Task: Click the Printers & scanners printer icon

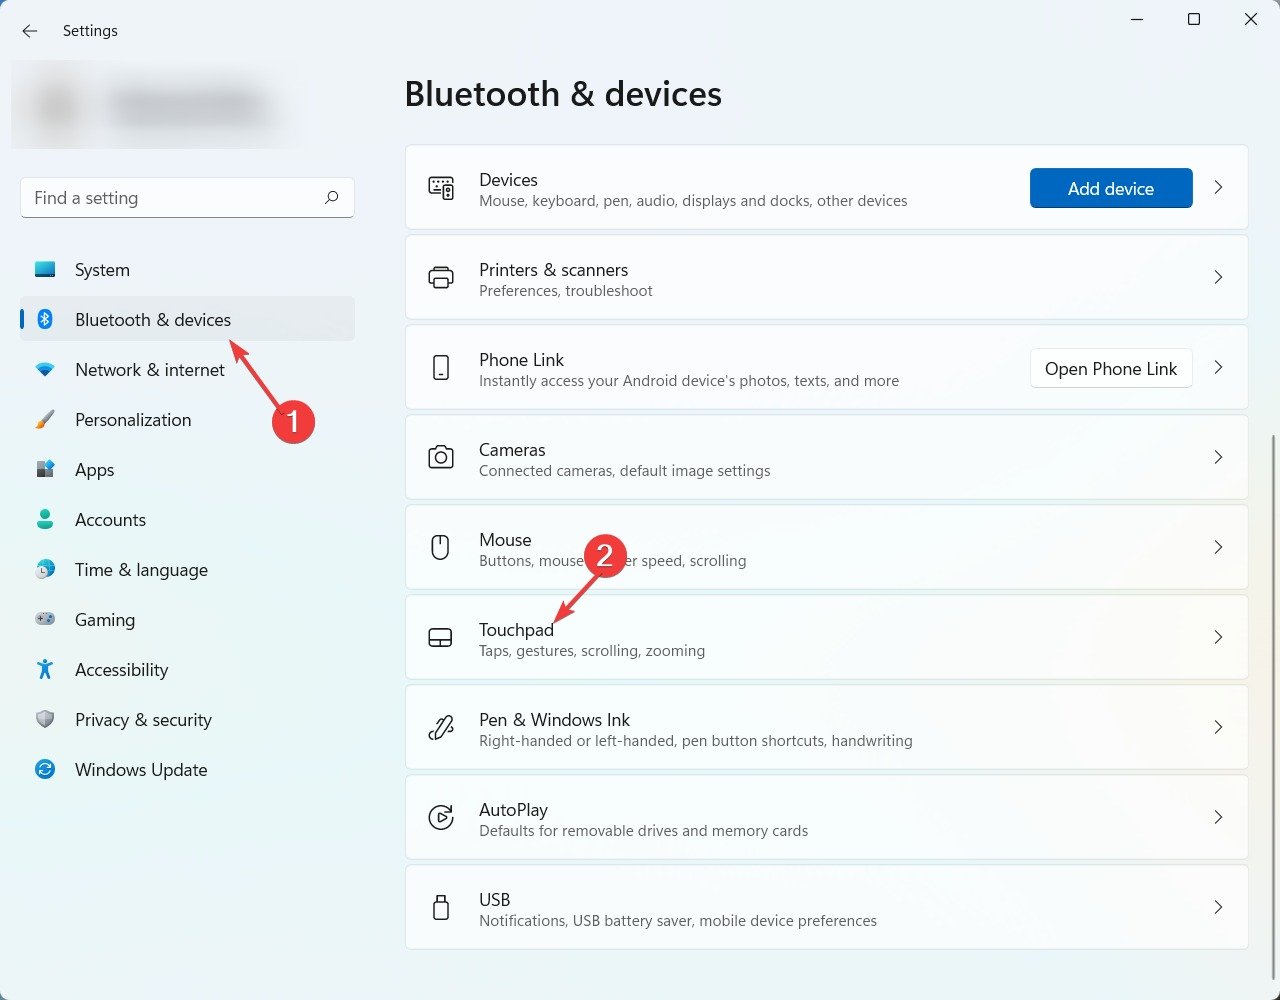Action: 440,278
